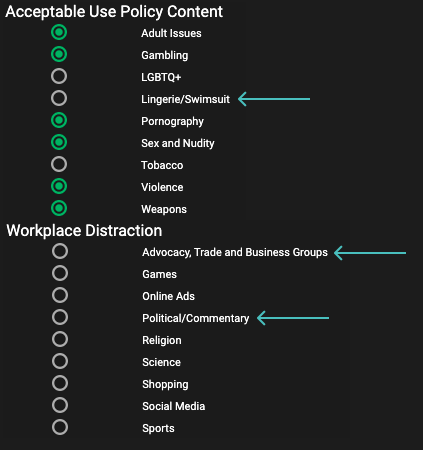The image size is (423, 450).
Task: Enable the Social Media radio button
Action: (60, 405)
